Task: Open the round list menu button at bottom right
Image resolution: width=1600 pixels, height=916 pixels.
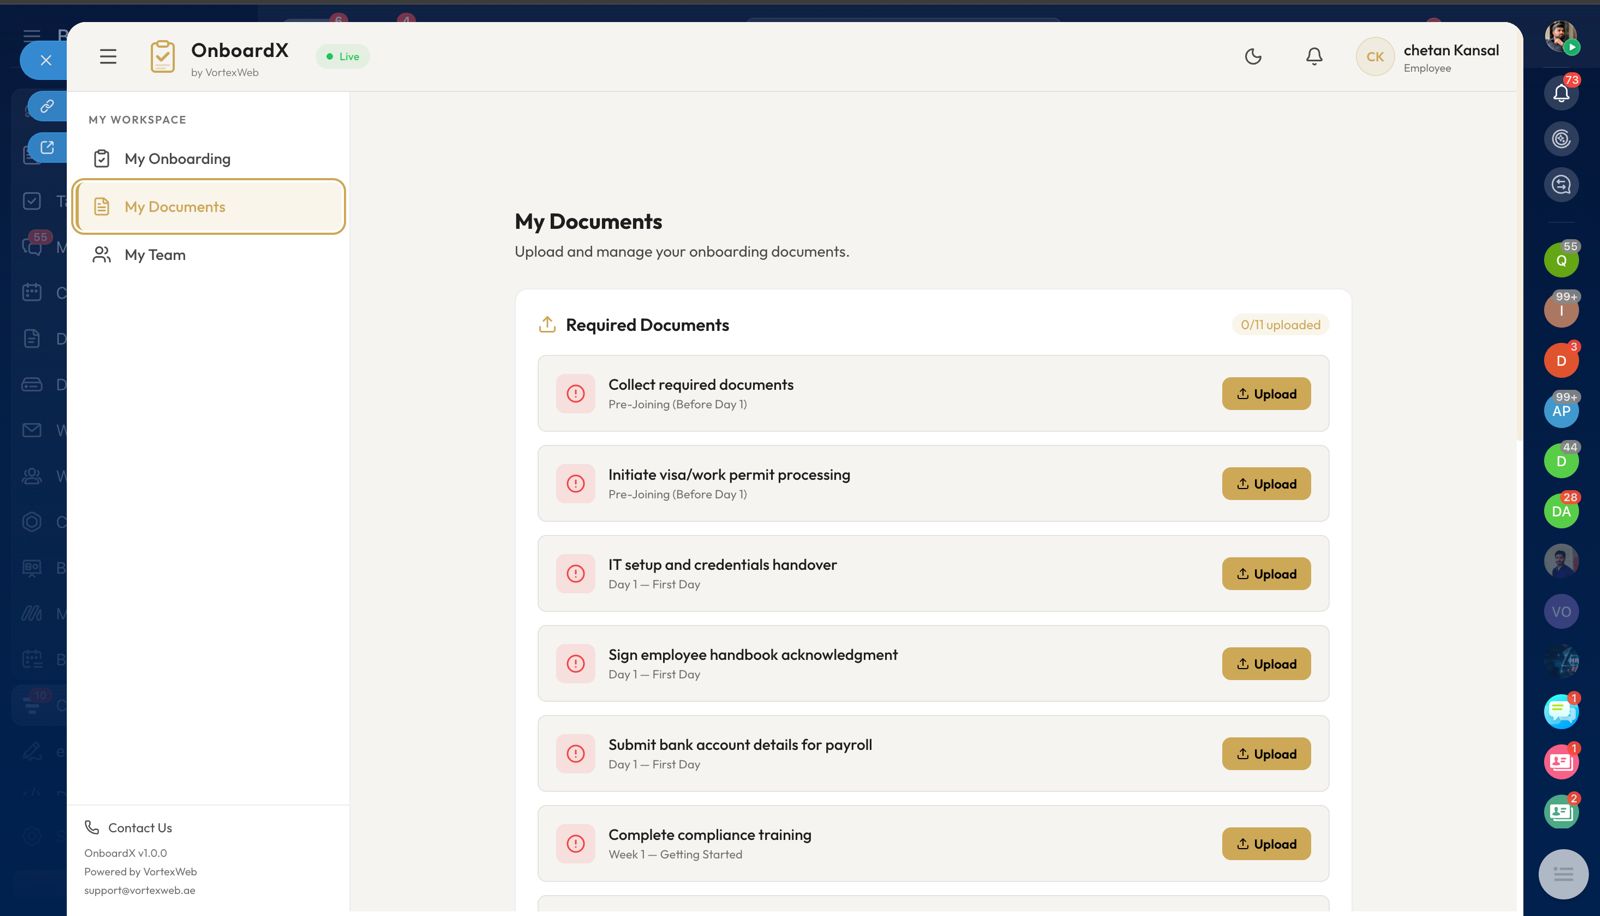Action: pos(1563,874)
